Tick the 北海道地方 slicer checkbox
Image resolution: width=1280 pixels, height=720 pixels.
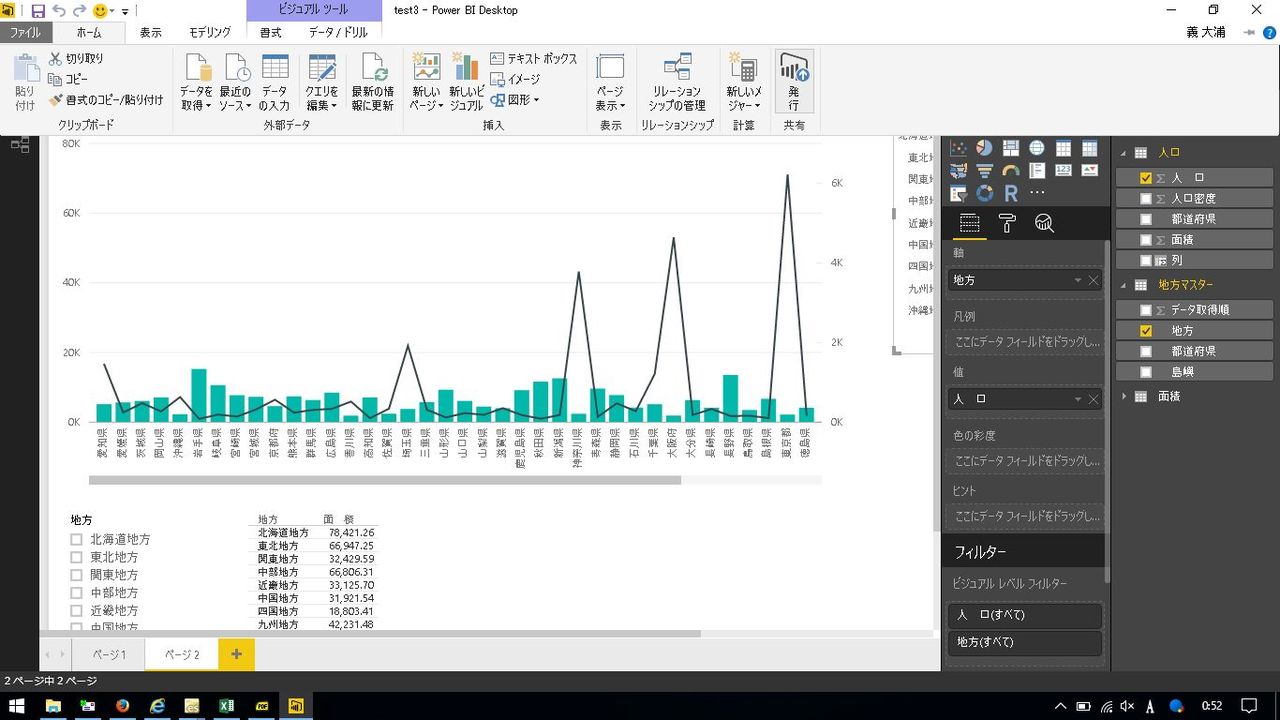76,539
